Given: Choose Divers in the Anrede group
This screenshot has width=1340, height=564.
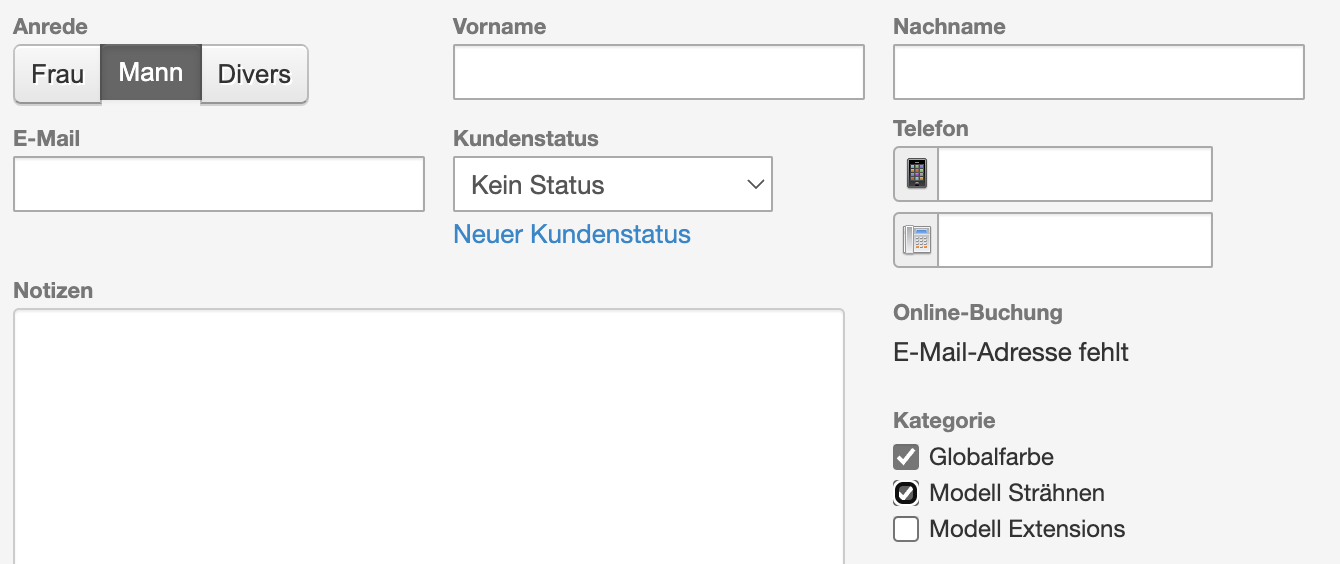Looking at the screenshot, I should 254,74.
